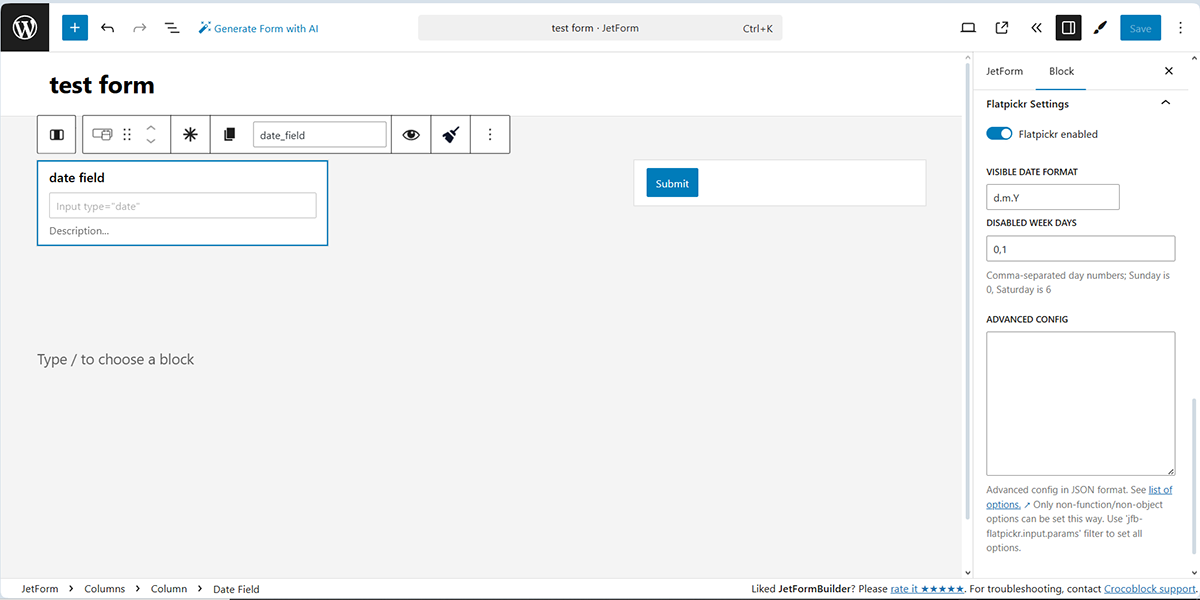This screenshot has height=600, width=1200.
Task: Click the date input placeholder field
Action: coord(183,206)
